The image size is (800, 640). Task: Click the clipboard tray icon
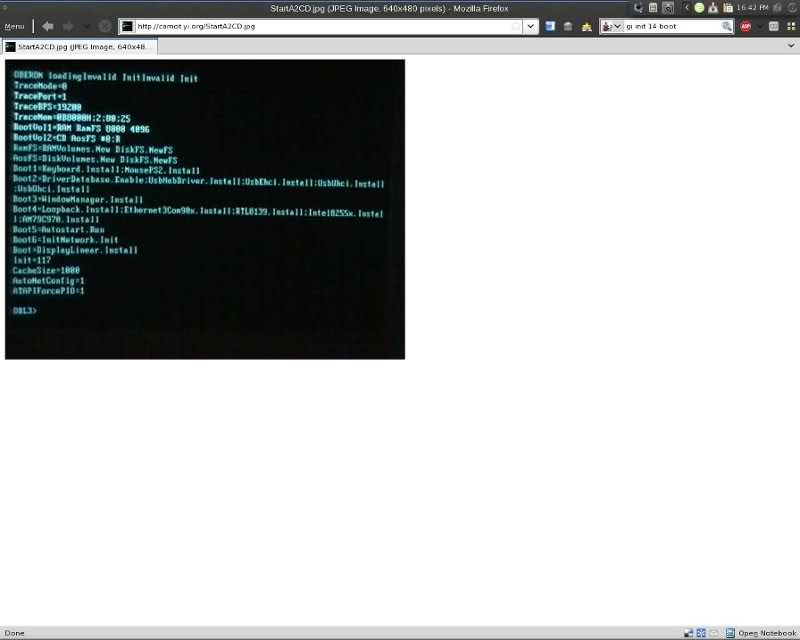(x=728, y=8)
